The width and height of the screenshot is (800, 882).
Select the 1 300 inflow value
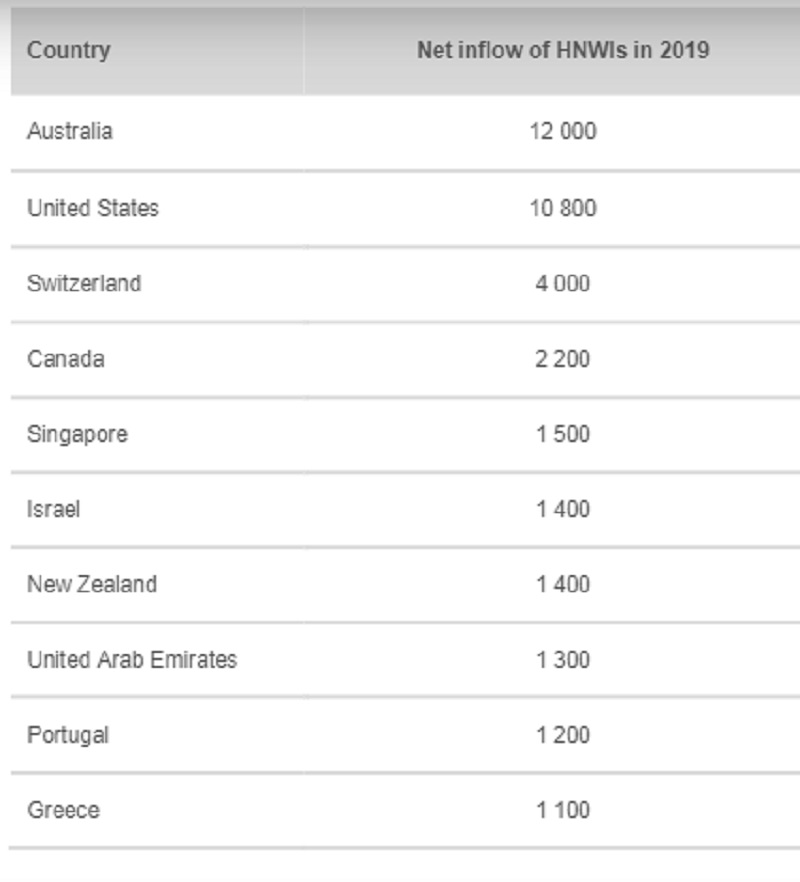point(563,660)
